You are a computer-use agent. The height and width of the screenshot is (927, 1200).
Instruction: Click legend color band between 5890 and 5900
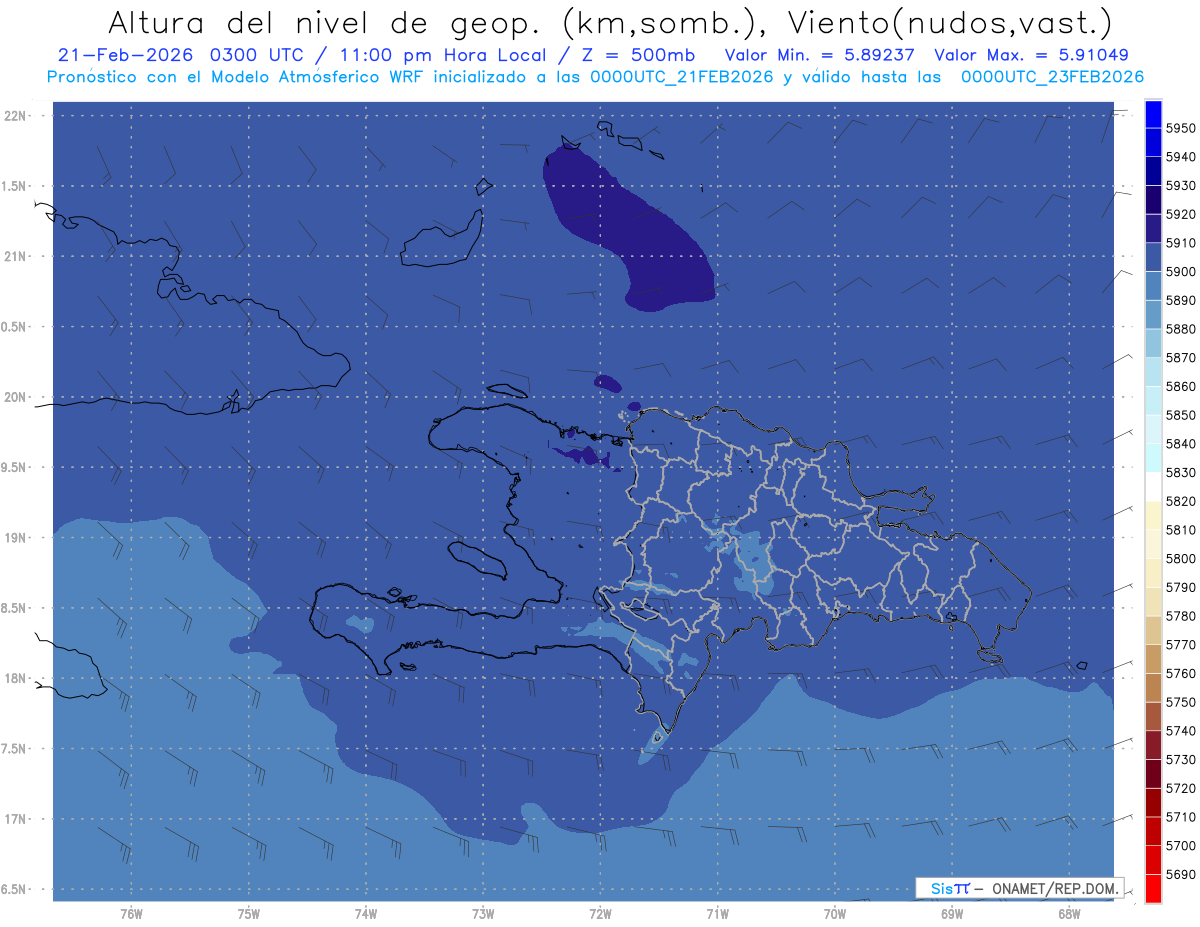1153,286
